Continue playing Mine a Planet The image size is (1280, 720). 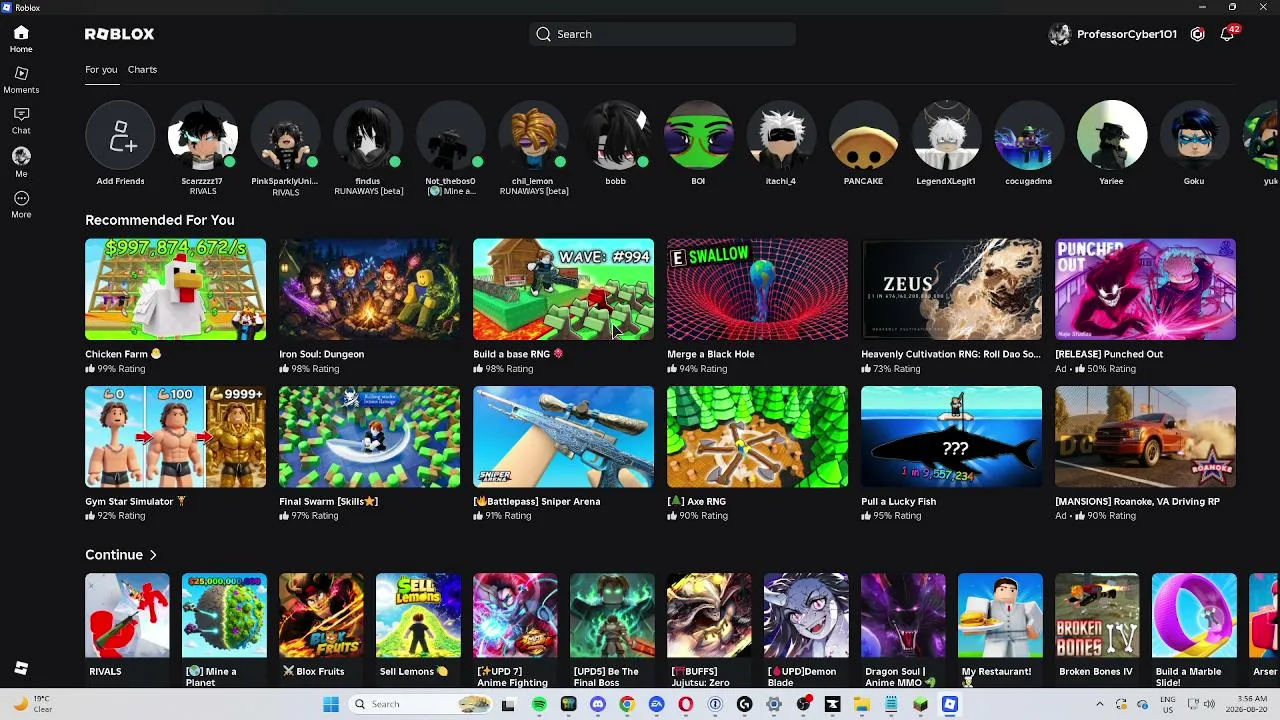[224, 615]
